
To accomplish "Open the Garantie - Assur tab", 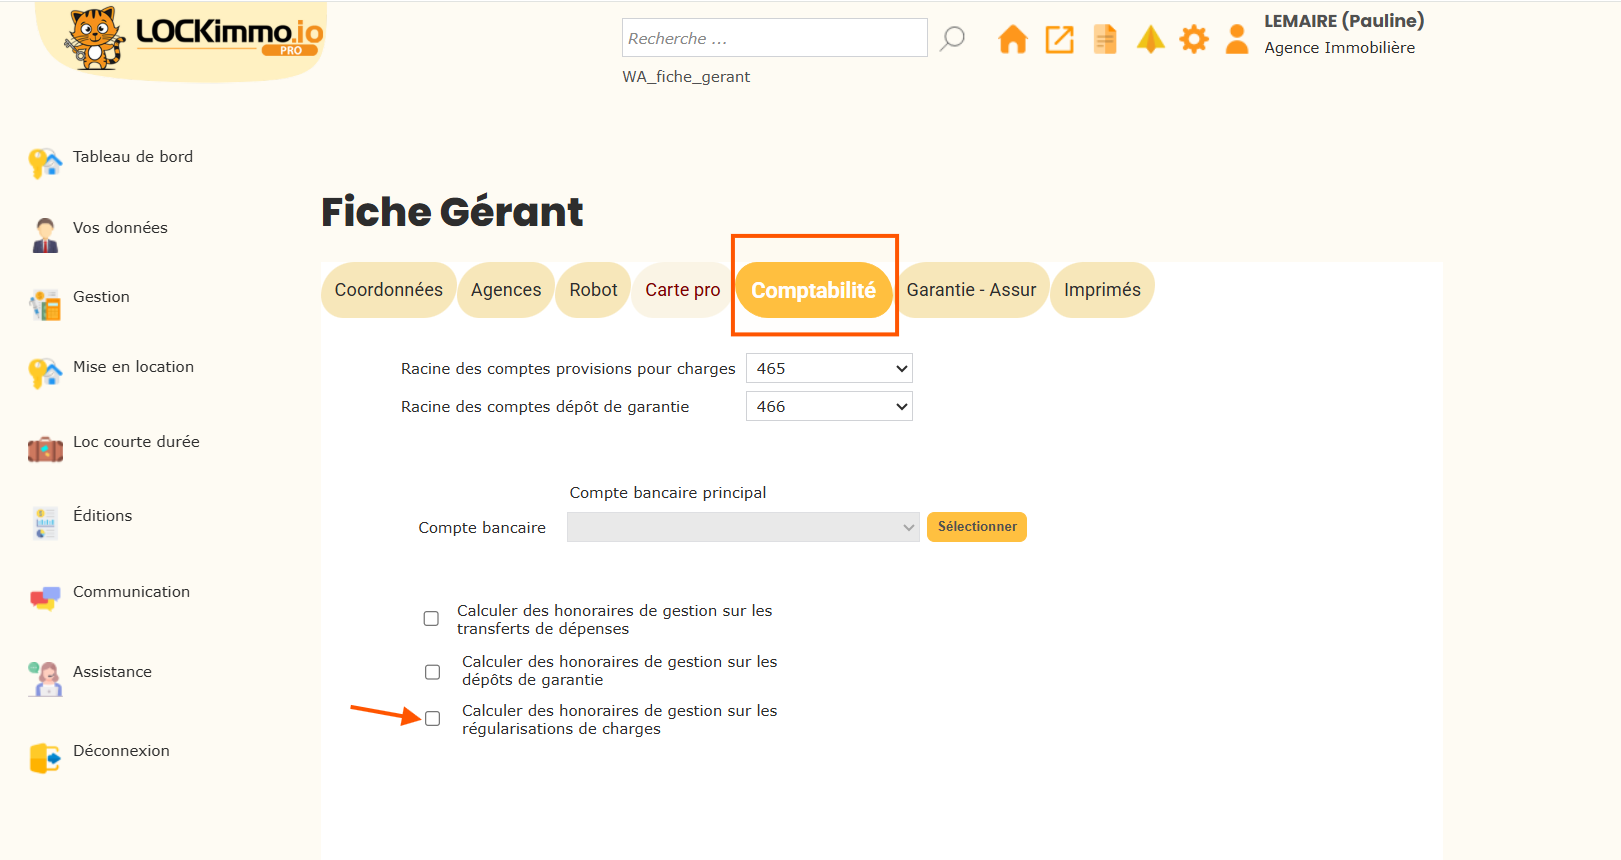I will pos(971,290).
